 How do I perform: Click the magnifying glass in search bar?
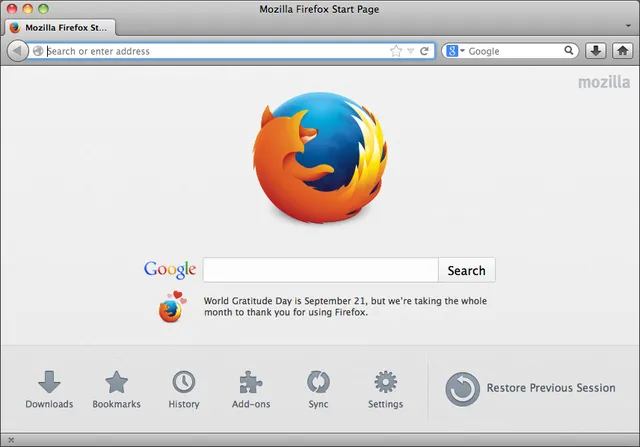coord(569,51)
